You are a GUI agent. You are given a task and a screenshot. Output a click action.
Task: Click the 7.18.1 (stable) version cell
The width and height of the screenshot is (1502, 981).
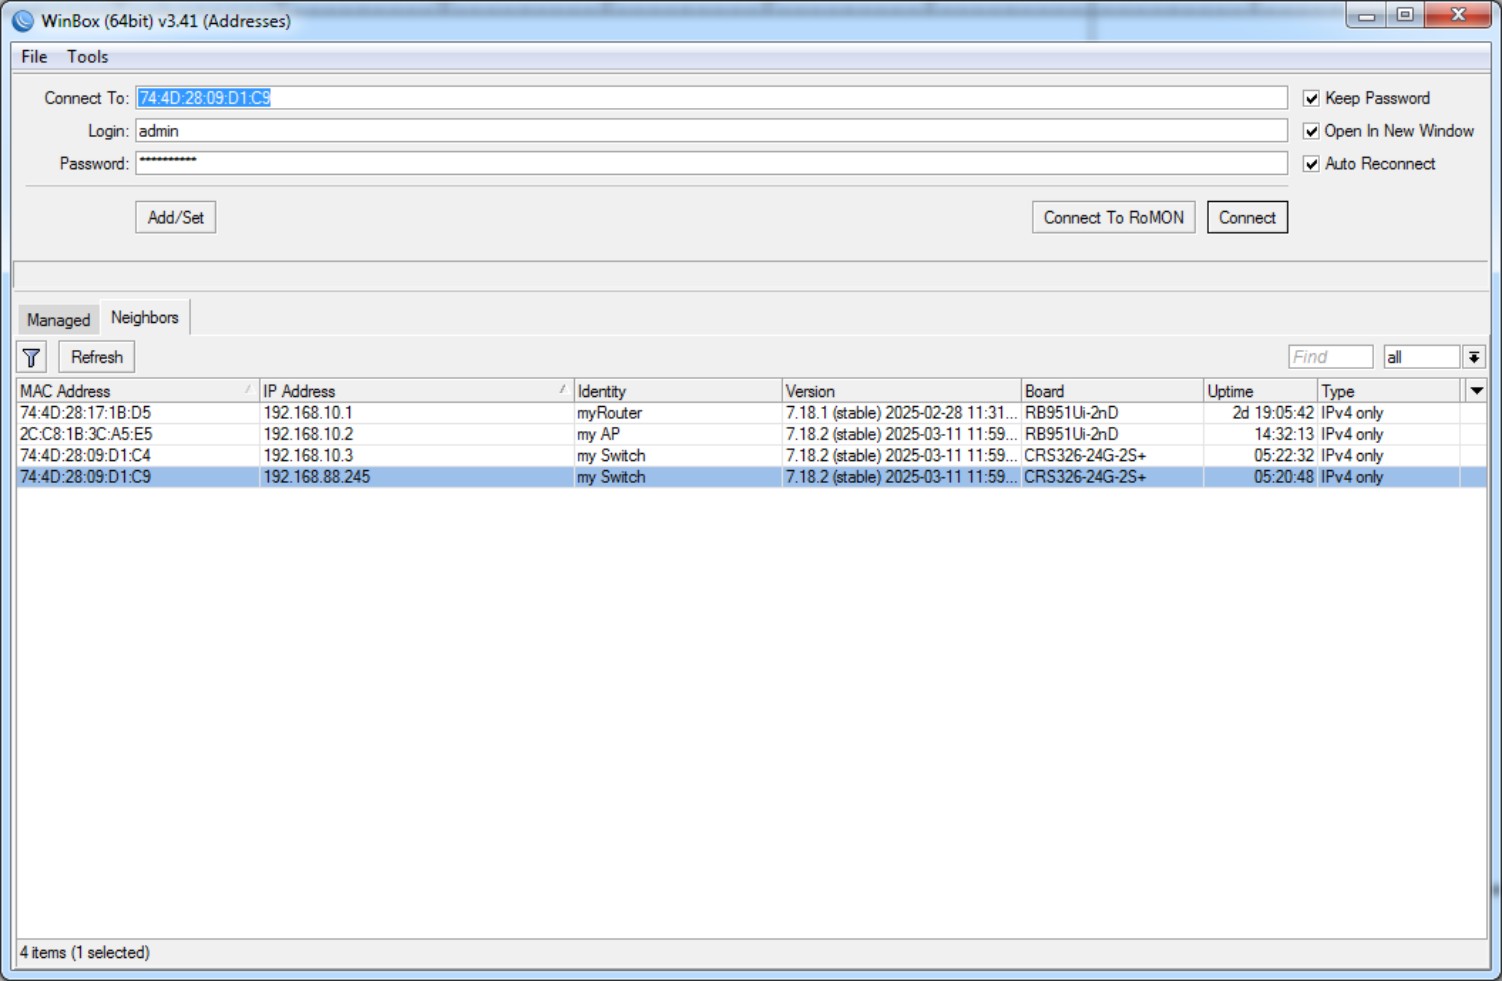901,413
